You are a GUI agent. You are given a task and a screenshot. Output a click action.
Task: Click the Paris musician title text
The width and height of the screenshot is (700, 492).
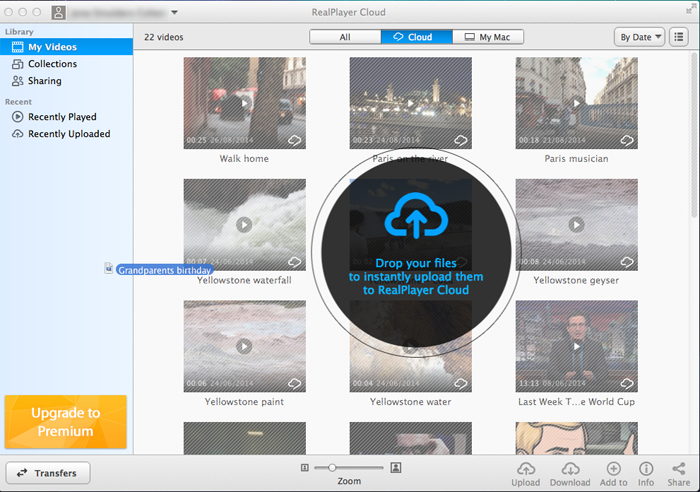point(576,158)
